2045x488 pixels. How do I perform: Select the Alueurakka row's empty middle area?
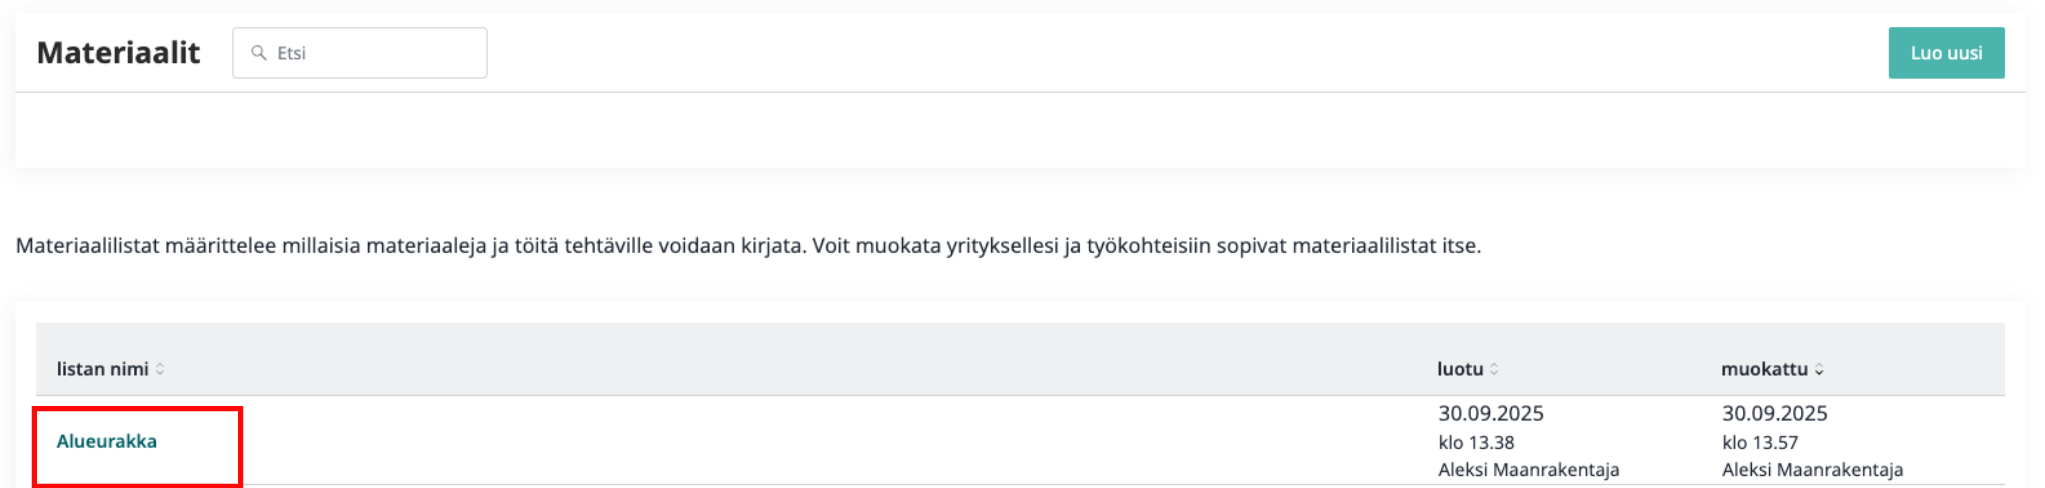click(x=800, y=441)
